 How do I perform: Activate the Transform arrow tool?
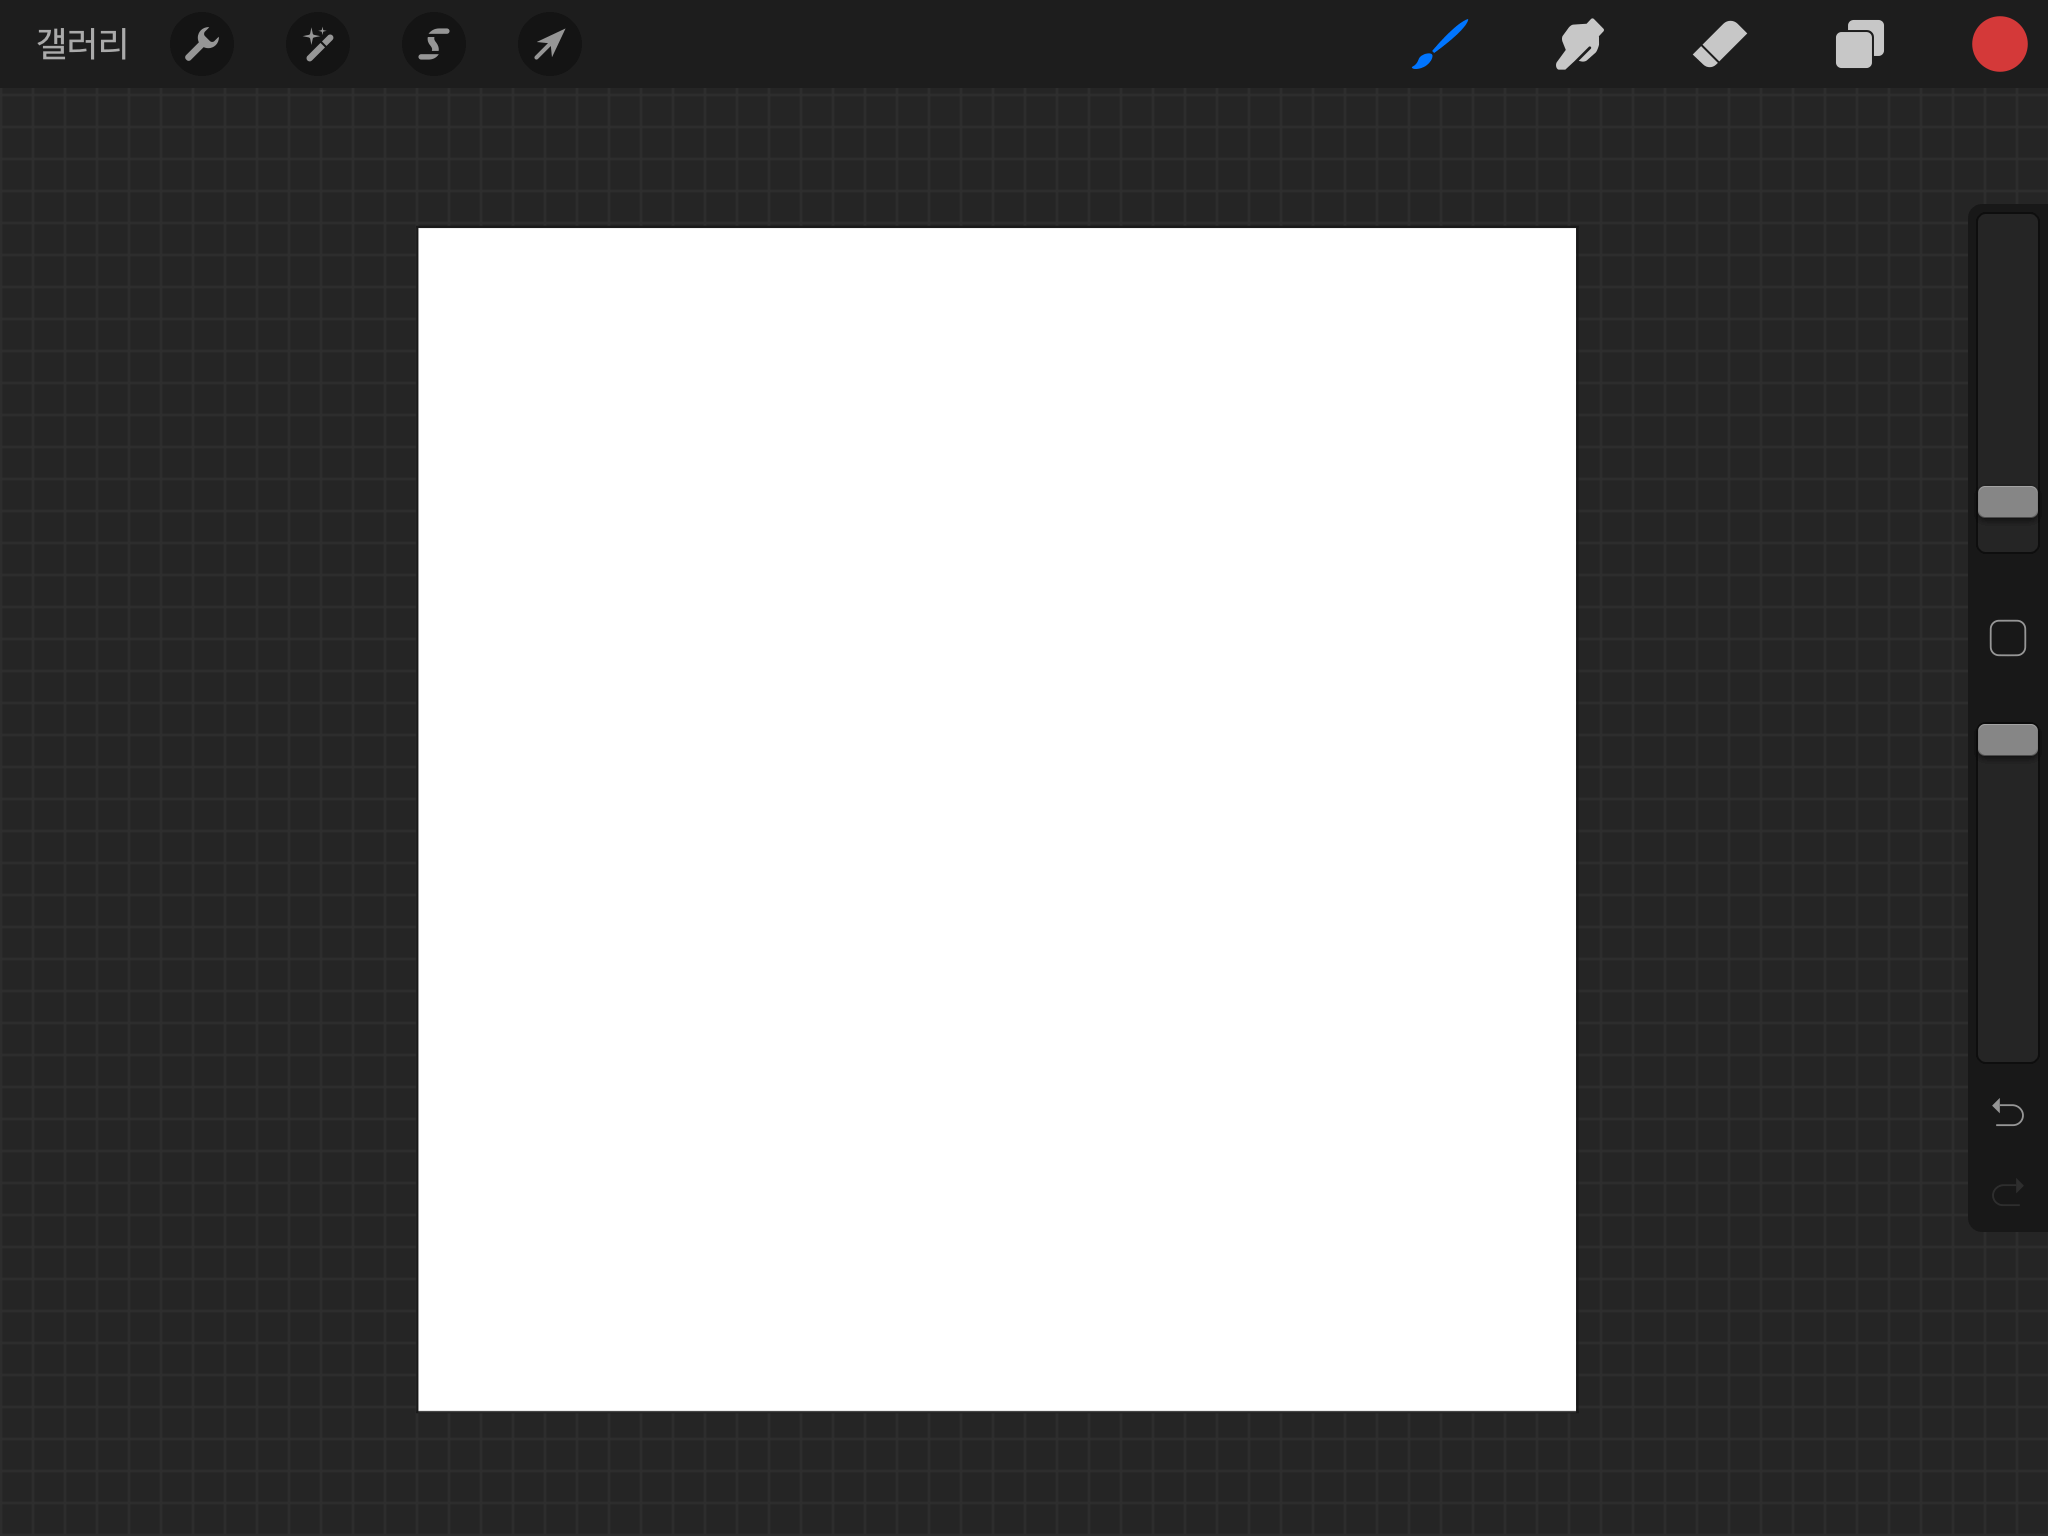549,44
